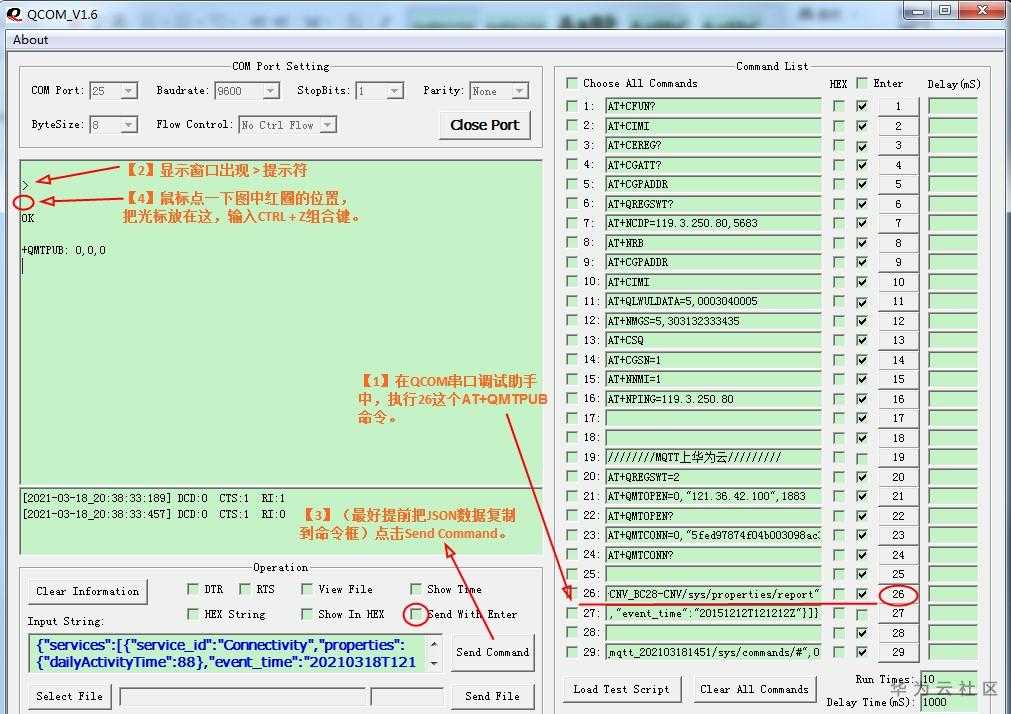Enable the Show Time checkbox
Viewport: 1011px width, 714px height.
(416, 589)
